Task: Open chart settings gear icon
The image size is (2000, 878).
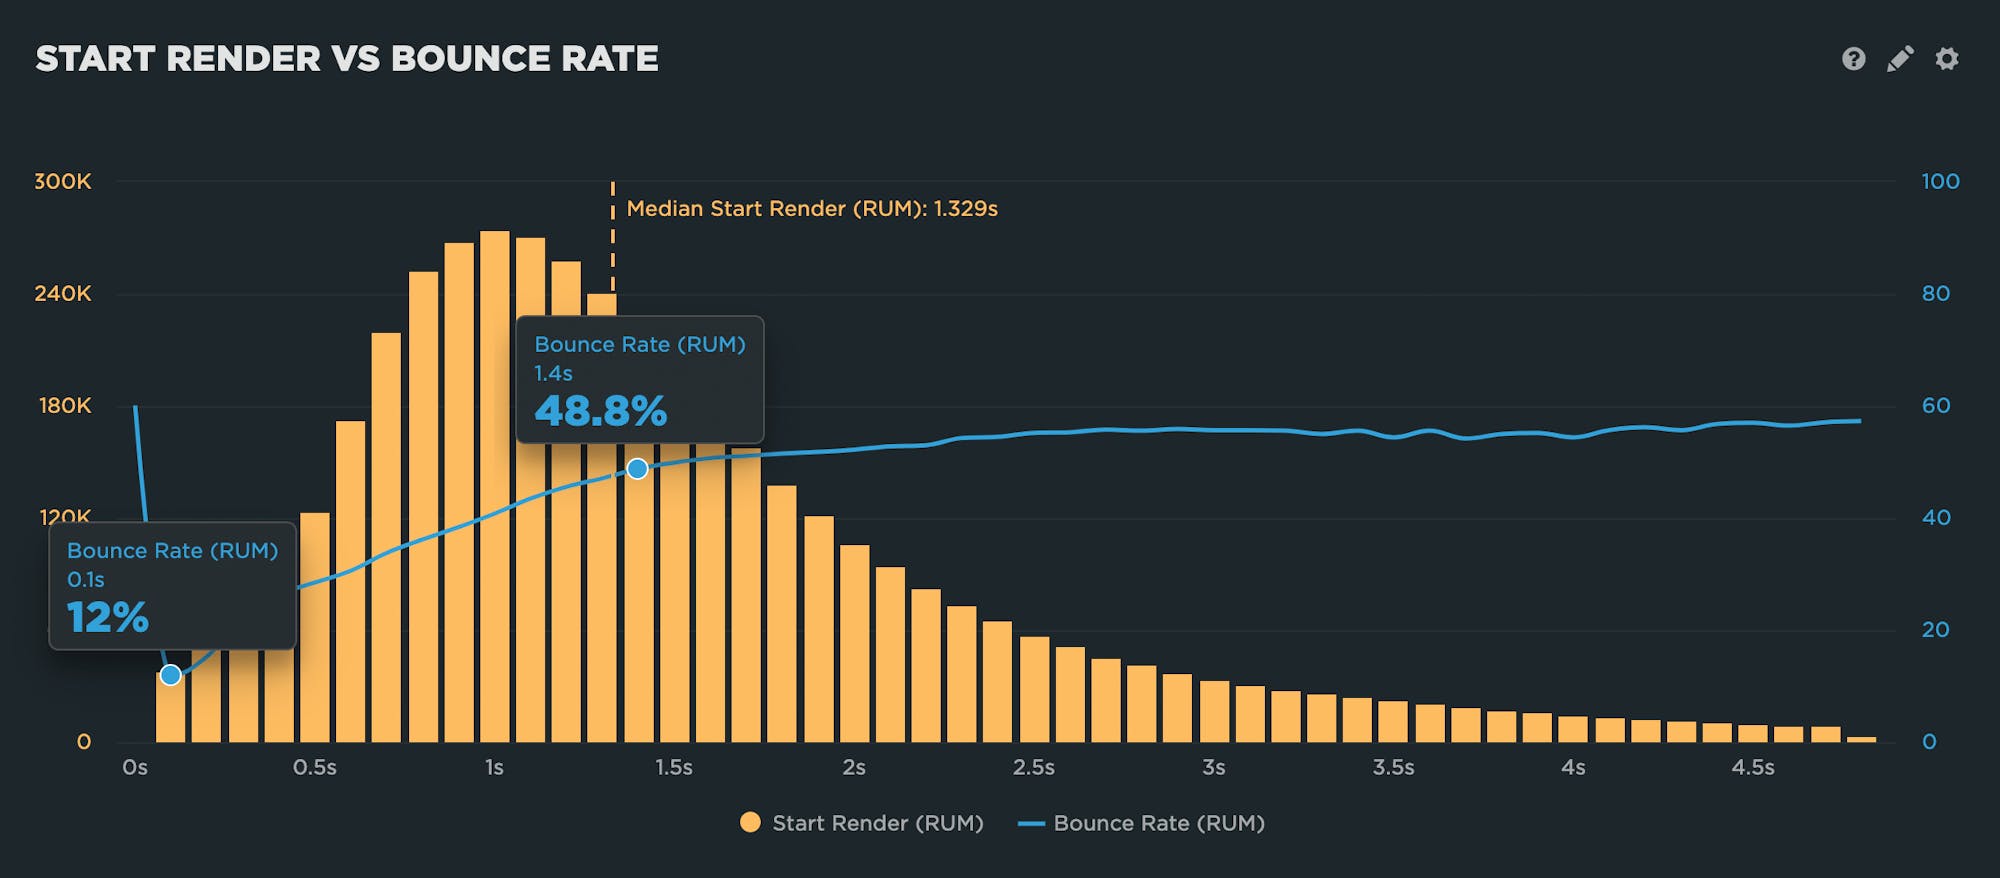Action: click(1946, 59)
